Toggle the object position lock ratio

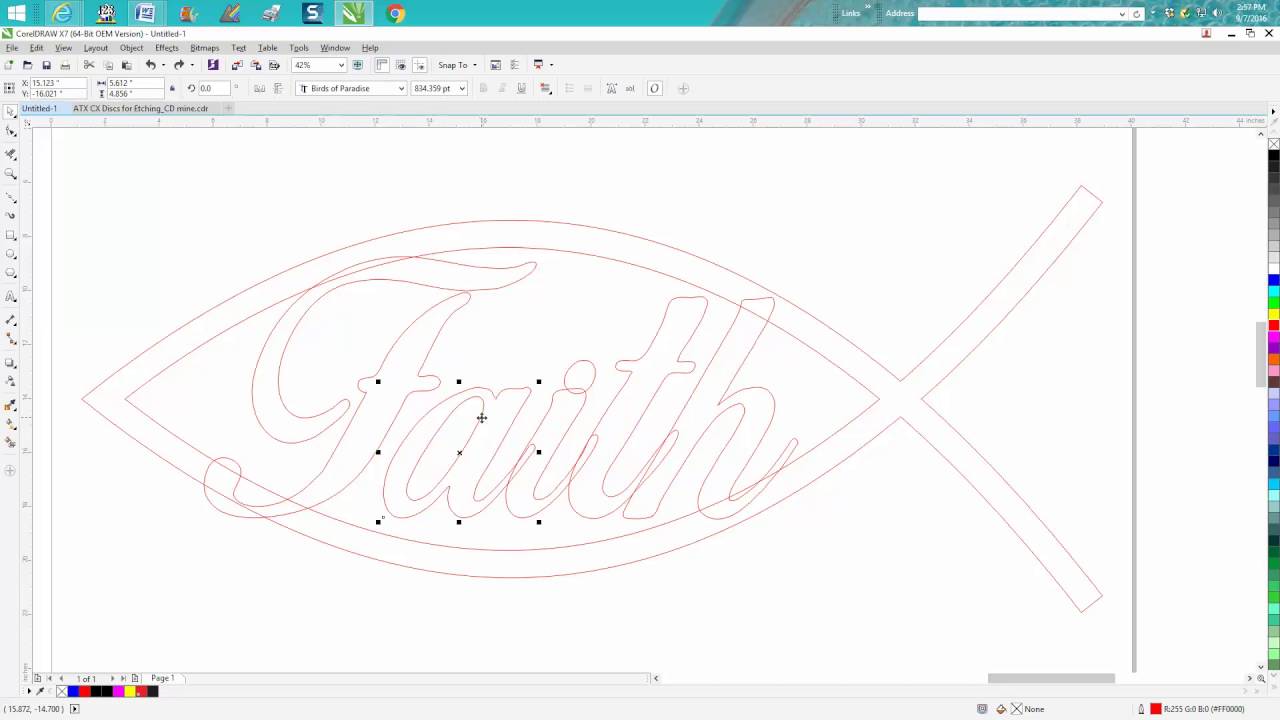170,86
